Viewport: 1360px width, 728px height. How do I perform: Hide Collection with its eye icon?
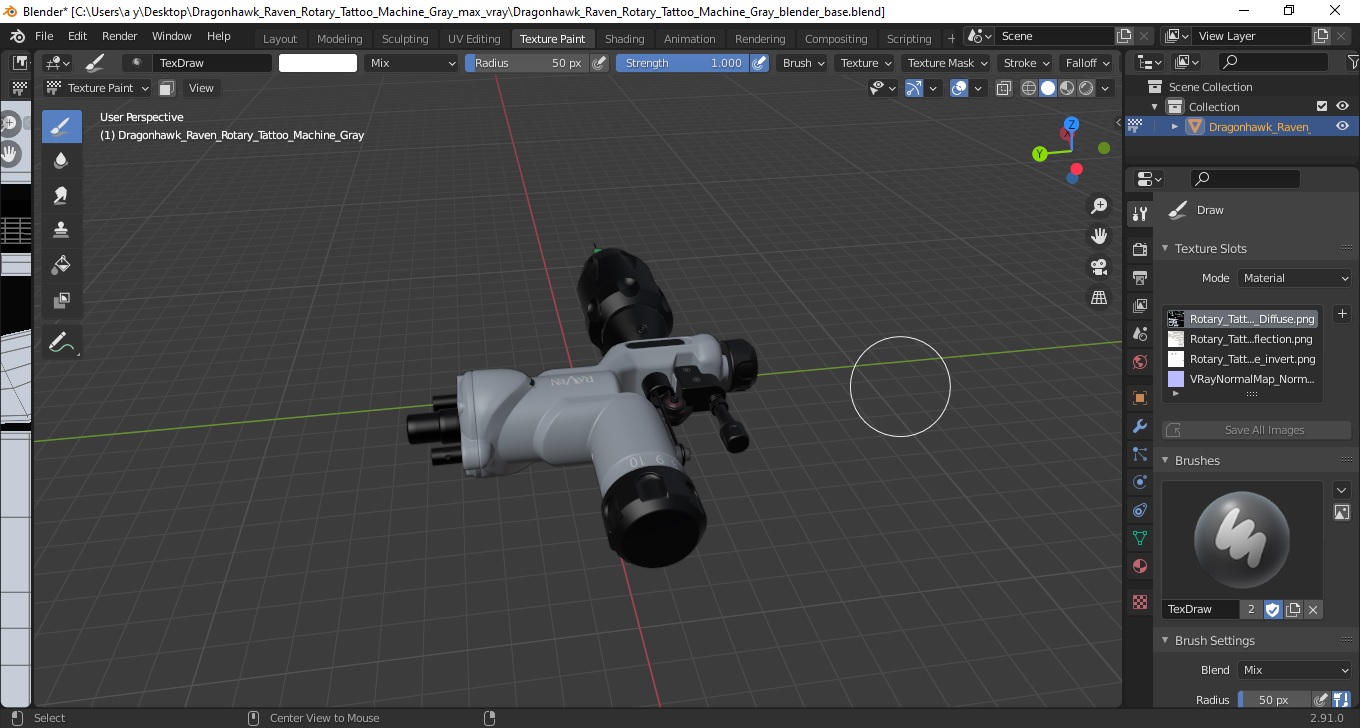click(1343, 106)
